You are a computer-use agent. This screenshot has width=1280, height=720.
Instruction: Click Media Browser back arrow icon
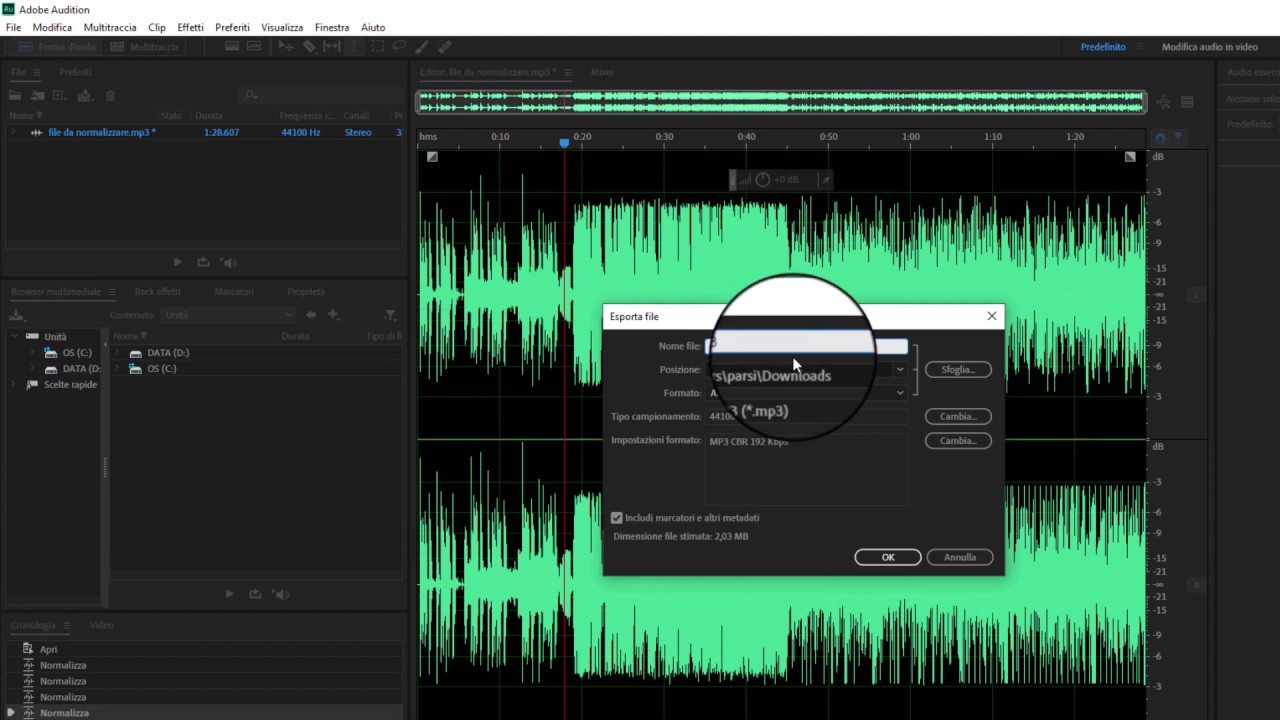[311, 315]
